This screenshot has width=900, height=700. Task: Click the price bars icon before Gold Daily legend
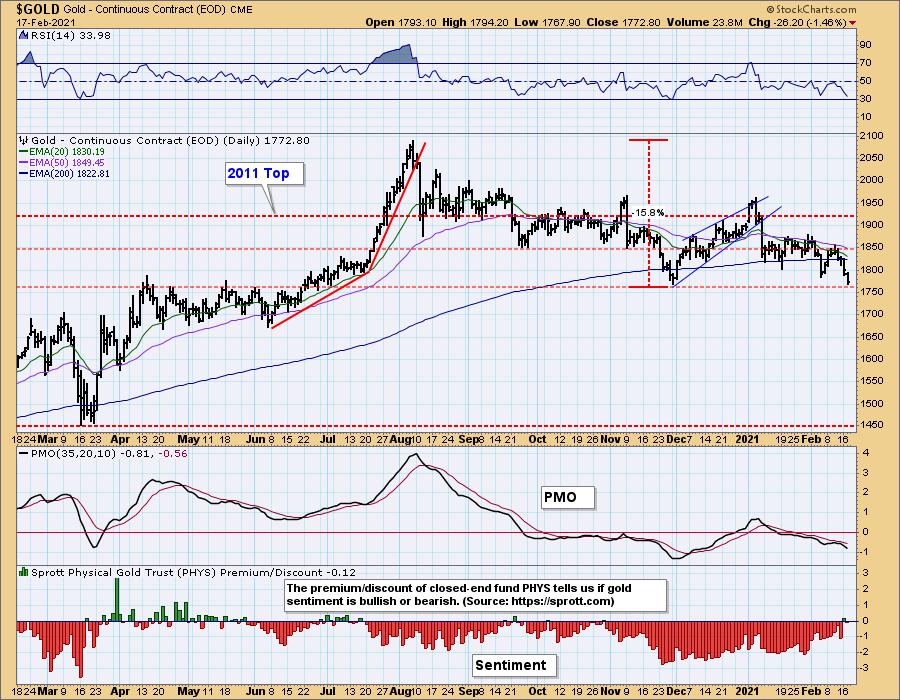[x=24, y=140]
